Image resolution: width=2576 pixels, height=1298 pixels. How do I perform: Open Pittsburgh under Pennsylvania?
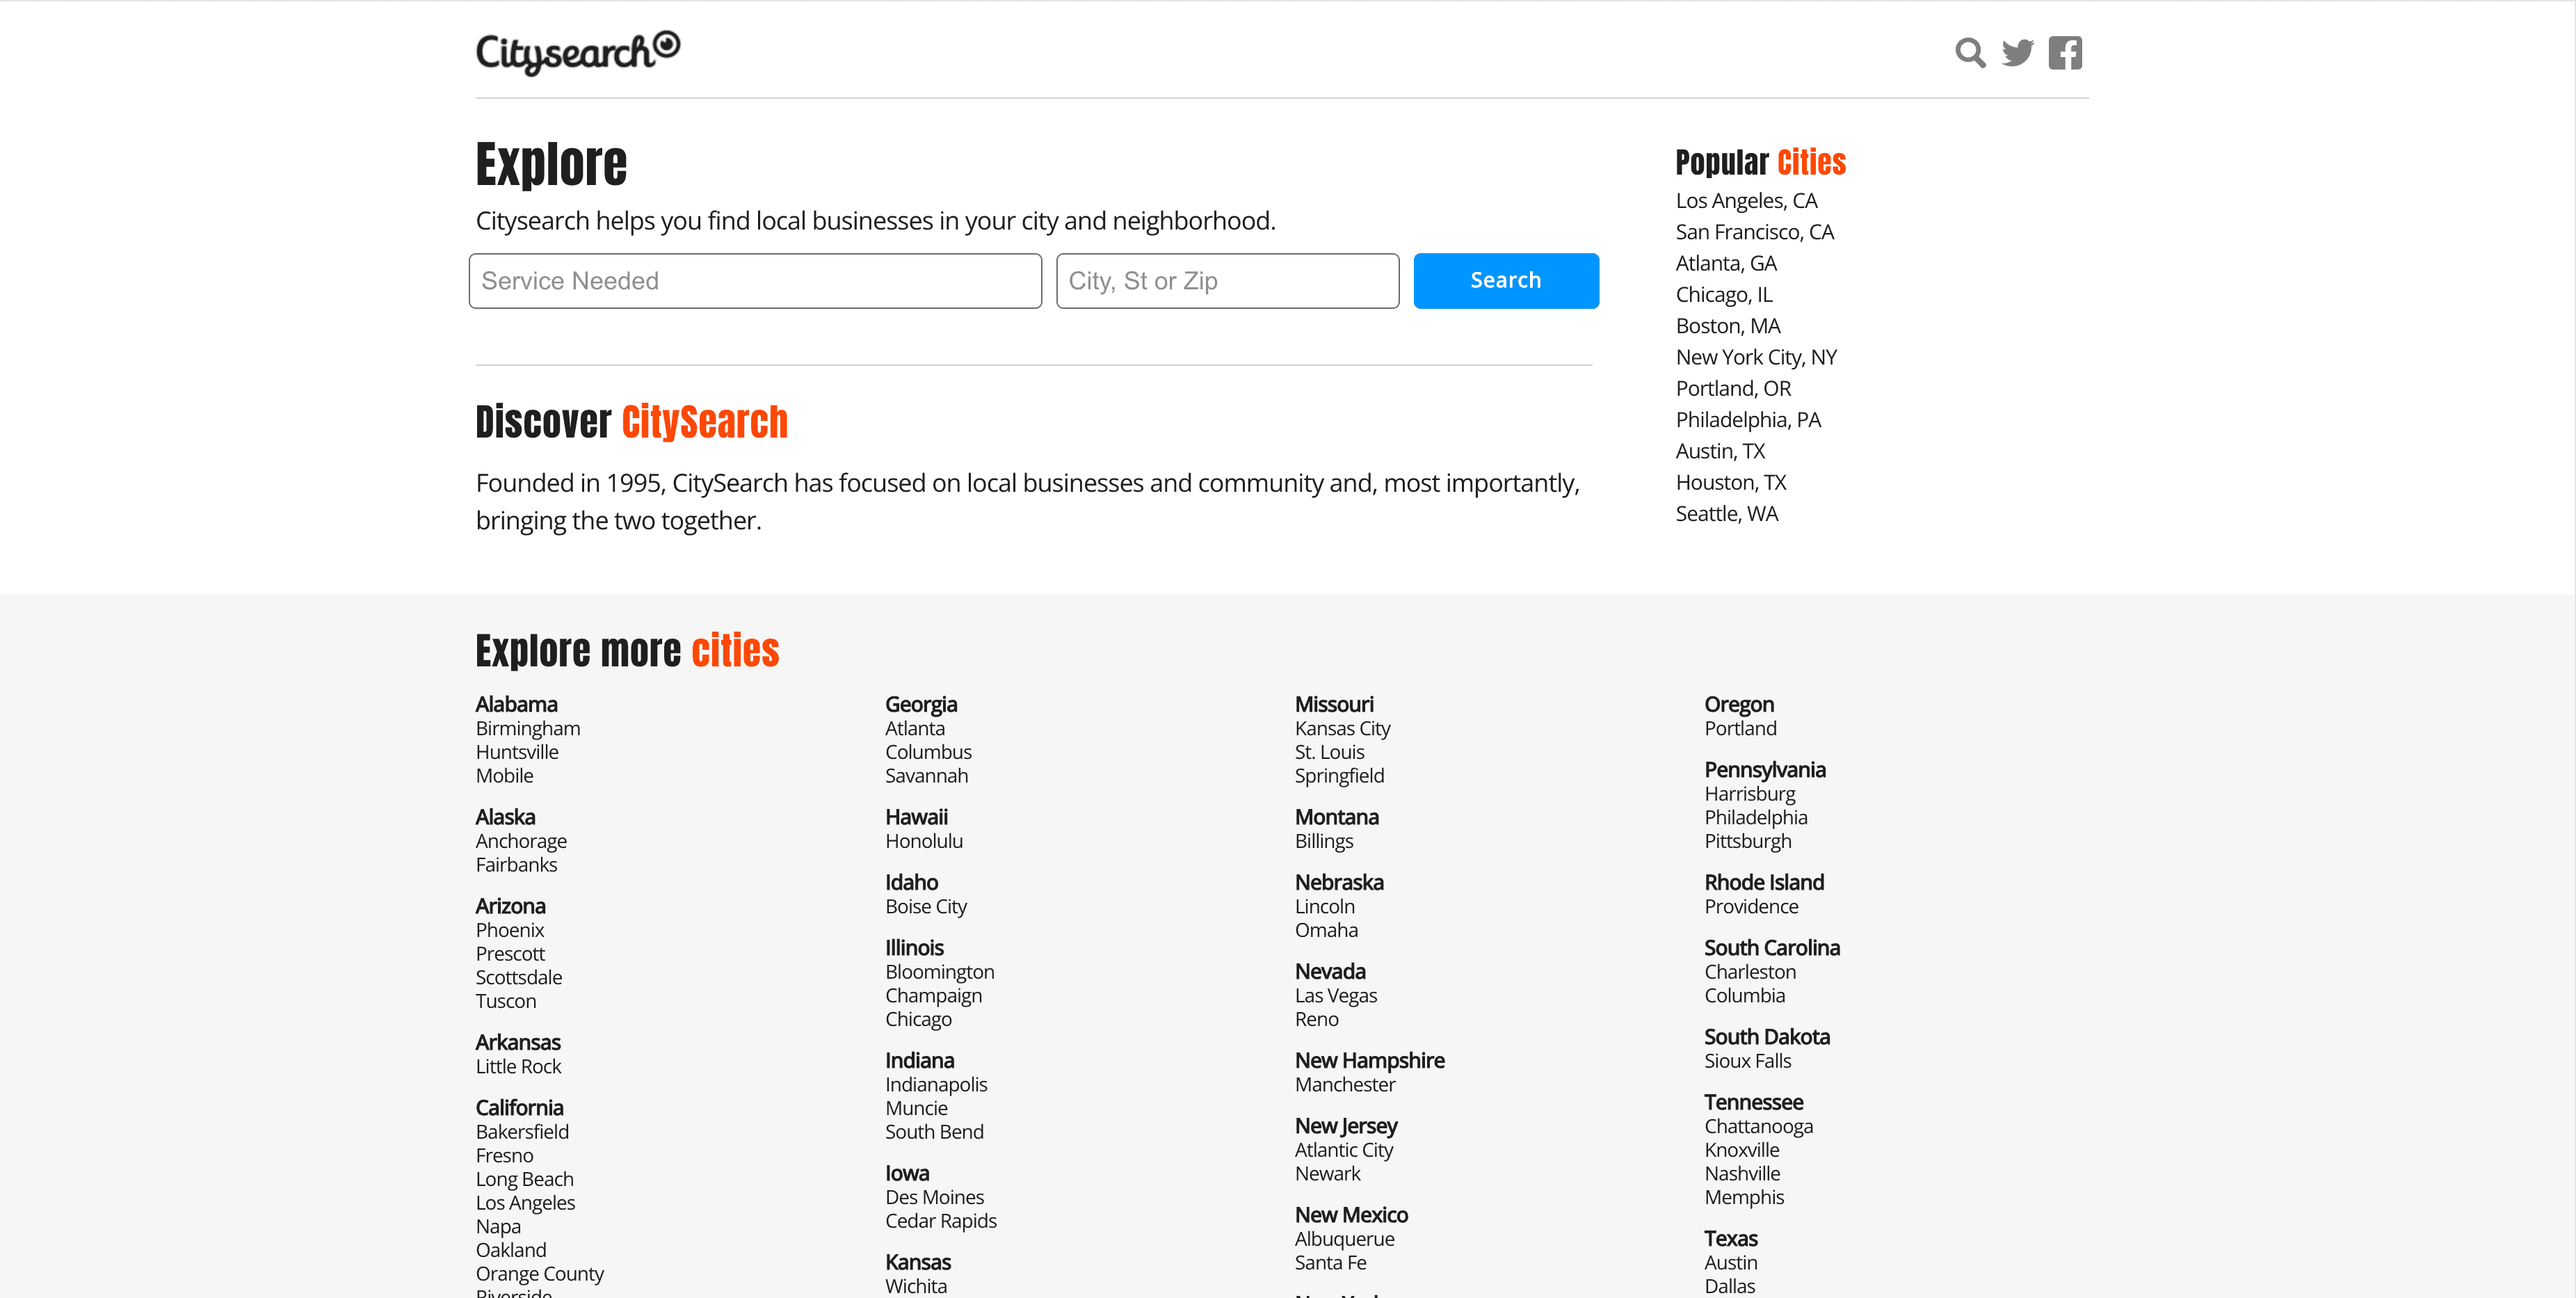coord(1747,841)
